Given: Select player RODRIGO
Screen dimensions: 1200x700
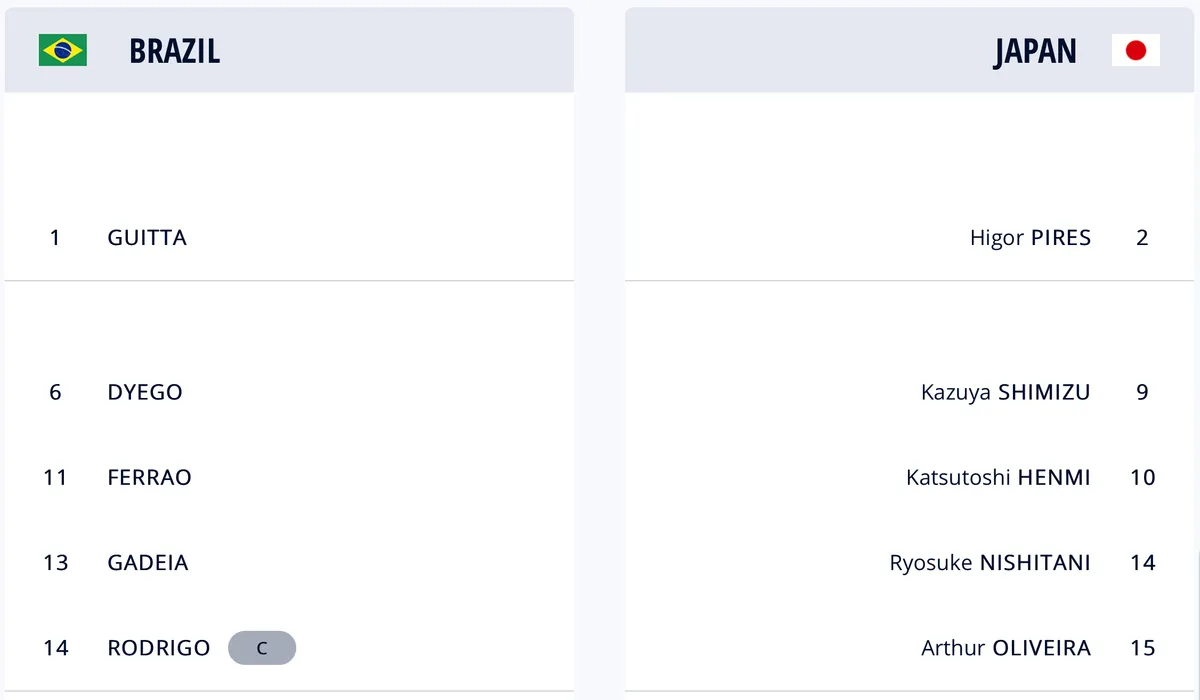Looking at the screenshot, I should click(159, 648).
